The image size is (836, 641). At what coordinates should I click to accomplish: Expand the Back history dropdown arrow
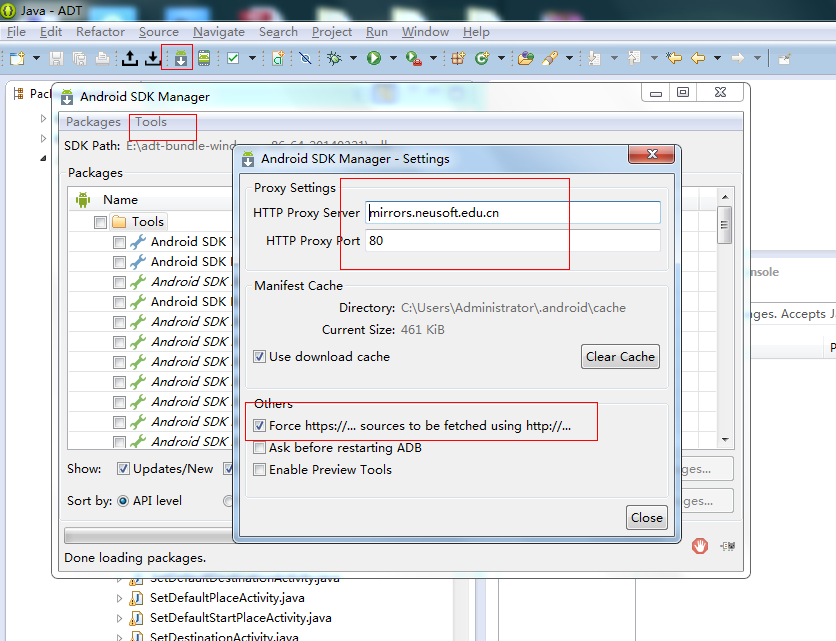(717, 58)
